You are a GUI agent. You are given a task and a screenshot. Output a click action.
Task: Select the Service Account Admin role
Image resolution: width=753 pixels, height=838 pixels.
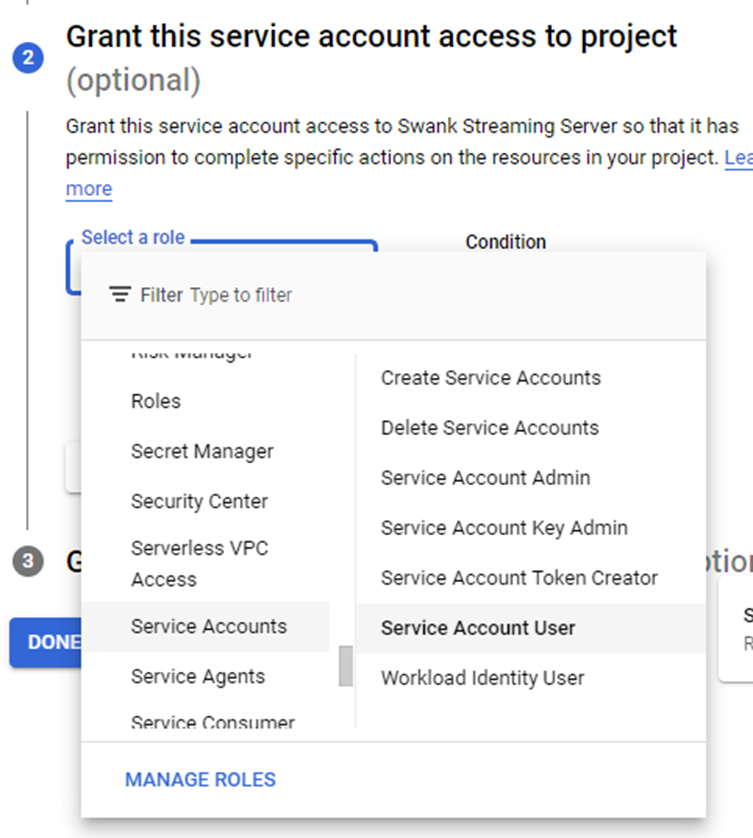click(x=485, y=478)
